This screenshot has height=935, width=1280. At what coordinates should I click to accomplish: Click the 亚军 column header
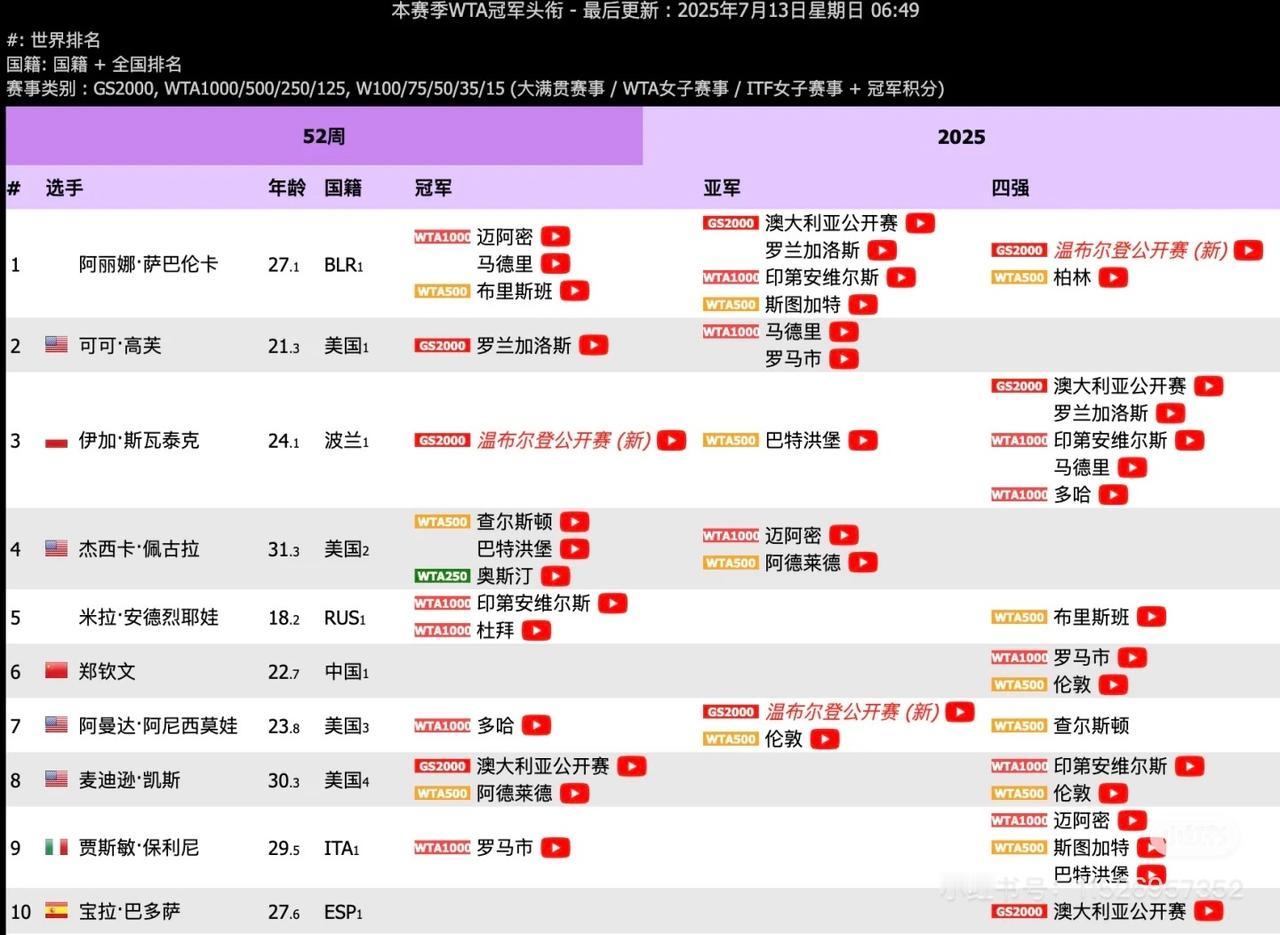(722, 187)
